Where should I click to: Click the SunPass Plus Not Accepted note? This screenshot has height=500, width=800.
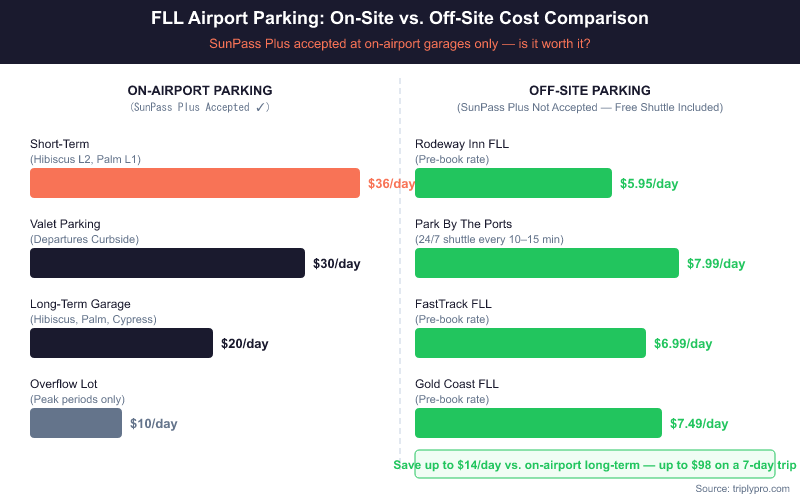(x=590, y=107)
